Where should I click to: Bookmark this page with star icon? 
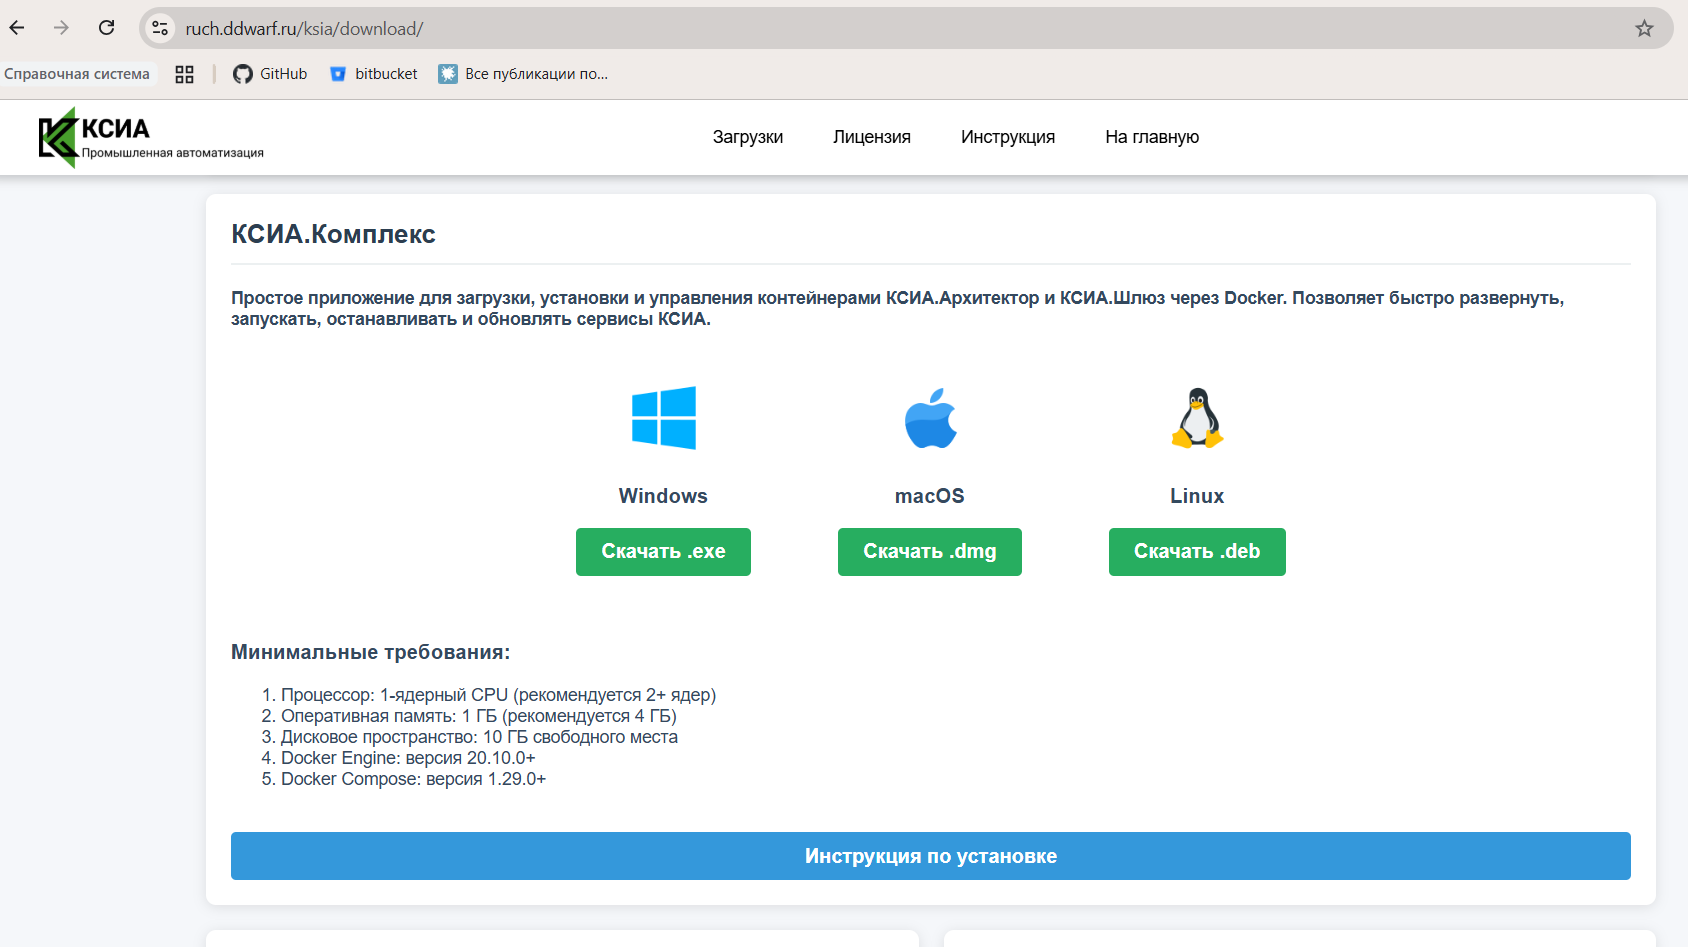pyautogui.click(x=1644, y=29)
